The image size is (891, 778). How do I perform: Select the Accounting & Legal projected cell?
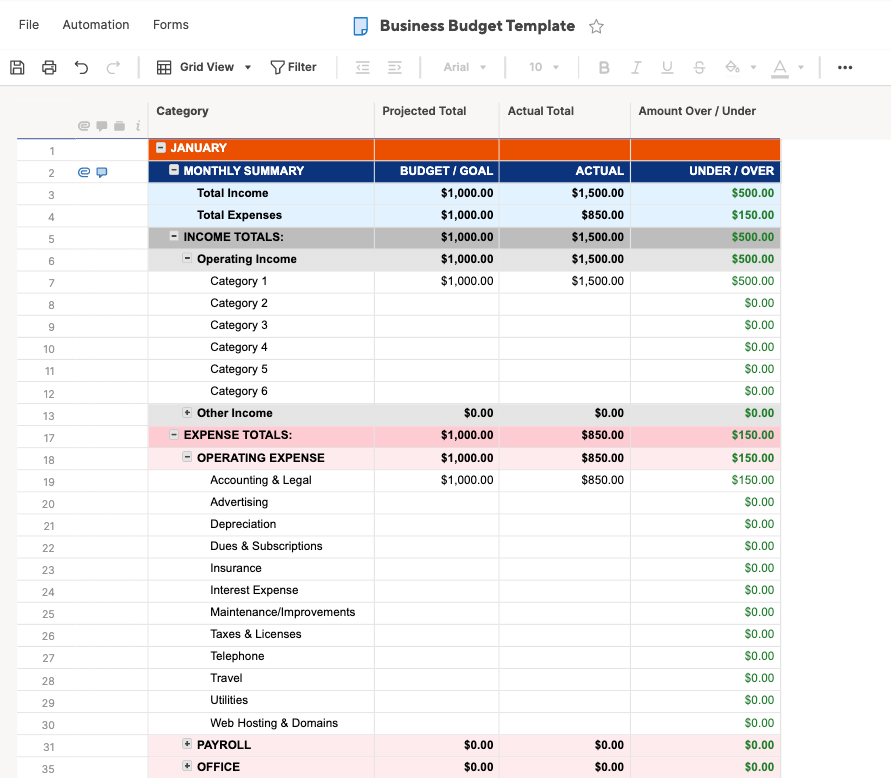pos(437,480)
